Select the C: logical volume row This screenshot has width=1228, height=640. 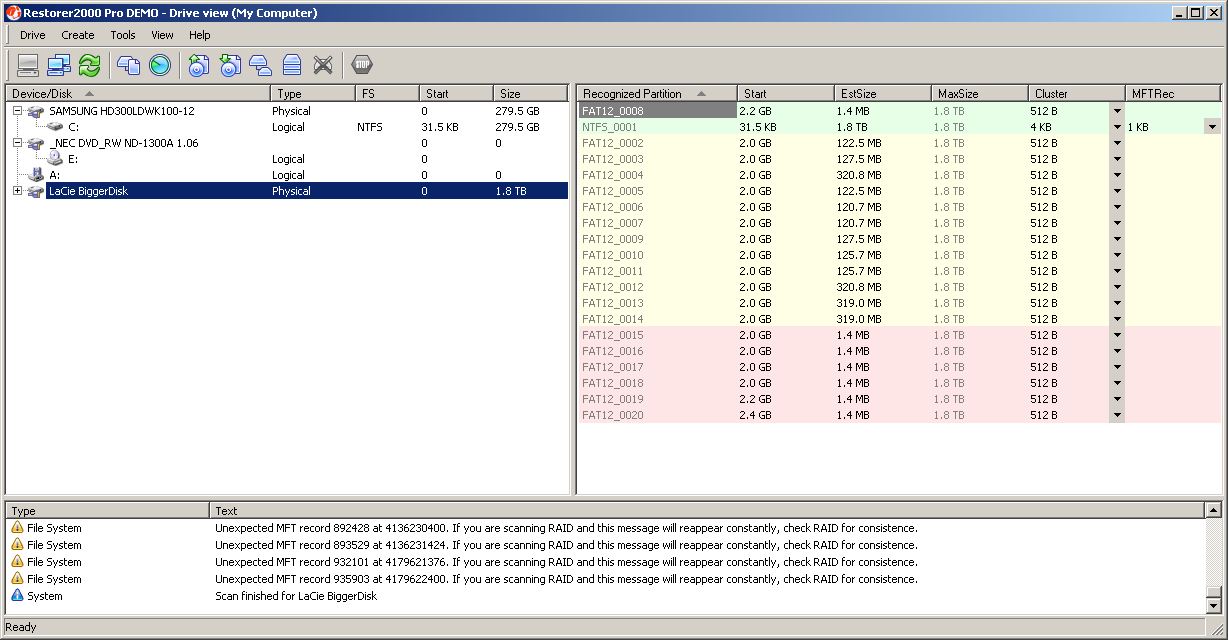pos(287,127)
